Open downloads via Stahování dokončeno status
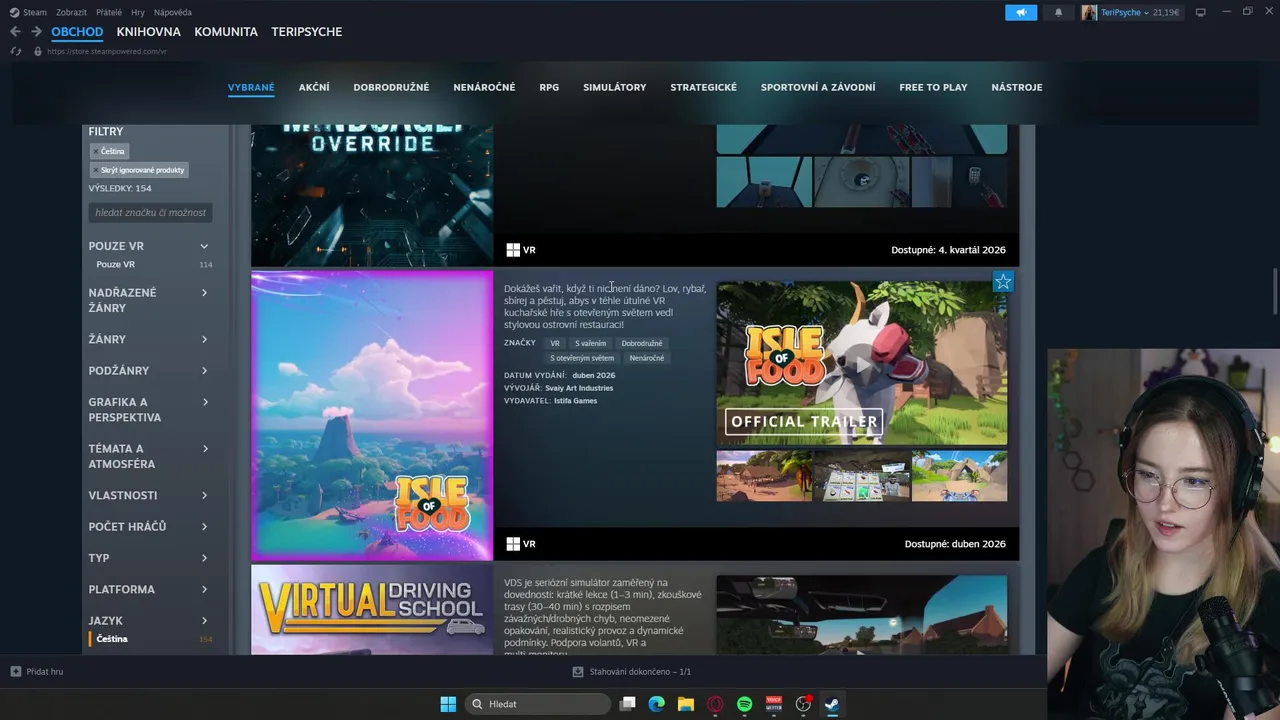The image size is (1280, 720). (631, 672)
